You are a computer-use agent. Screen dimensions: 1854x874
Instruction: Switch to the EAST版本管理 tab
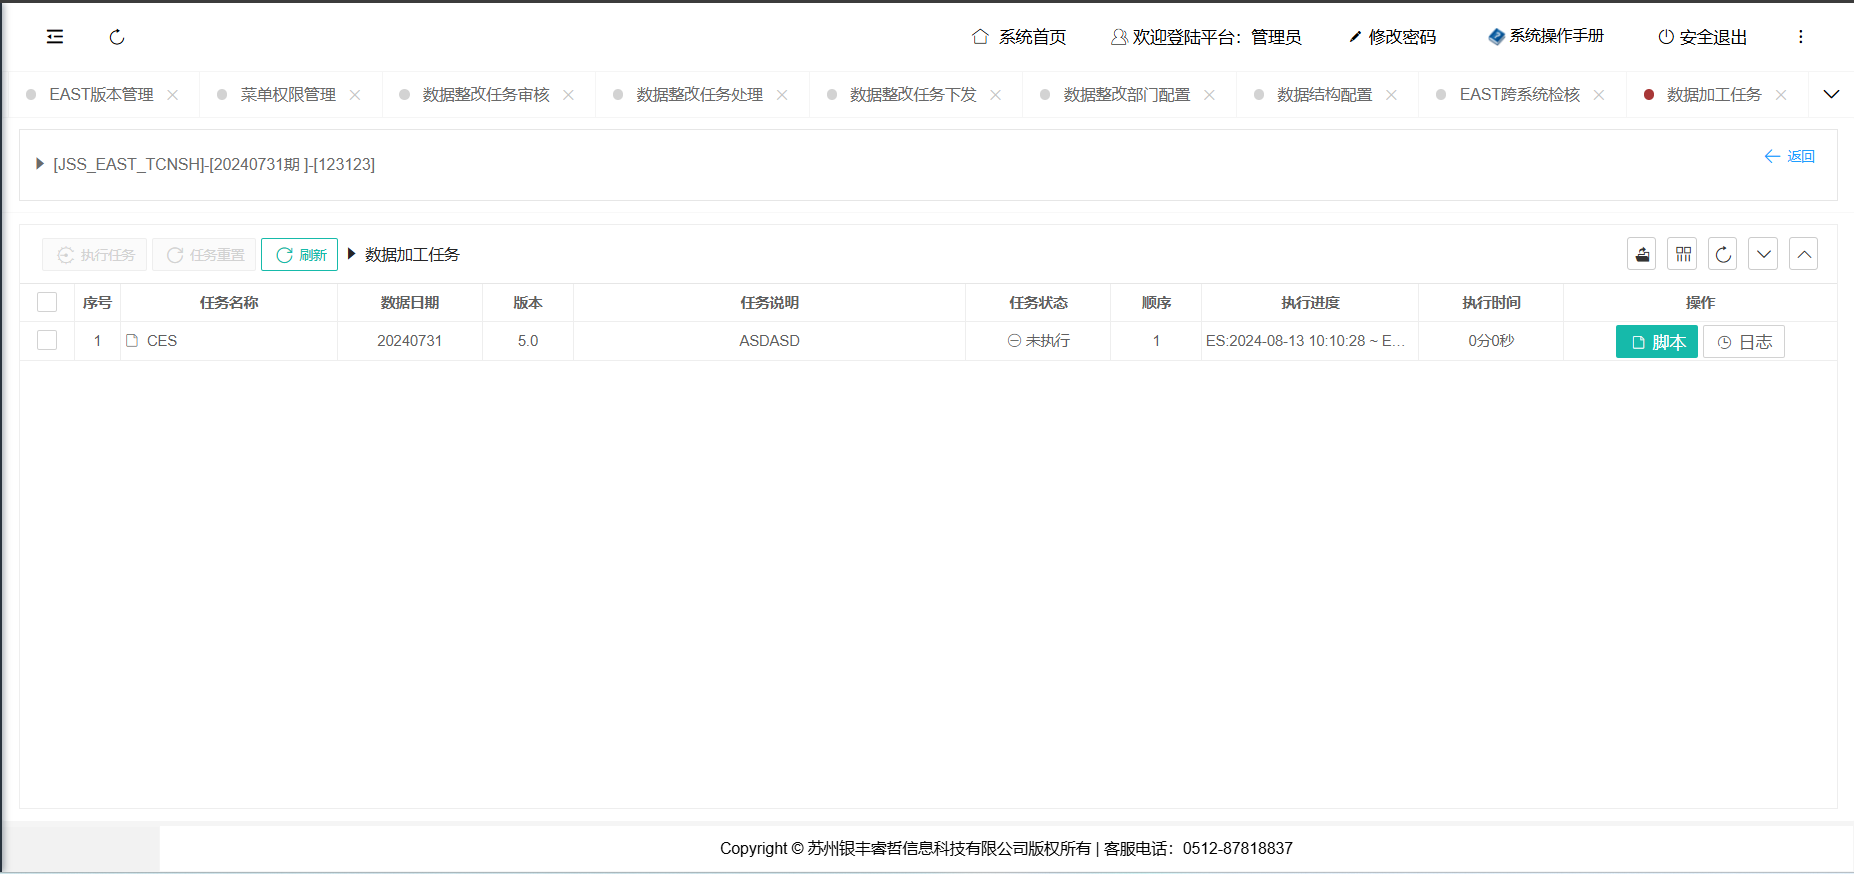point(101,95)
